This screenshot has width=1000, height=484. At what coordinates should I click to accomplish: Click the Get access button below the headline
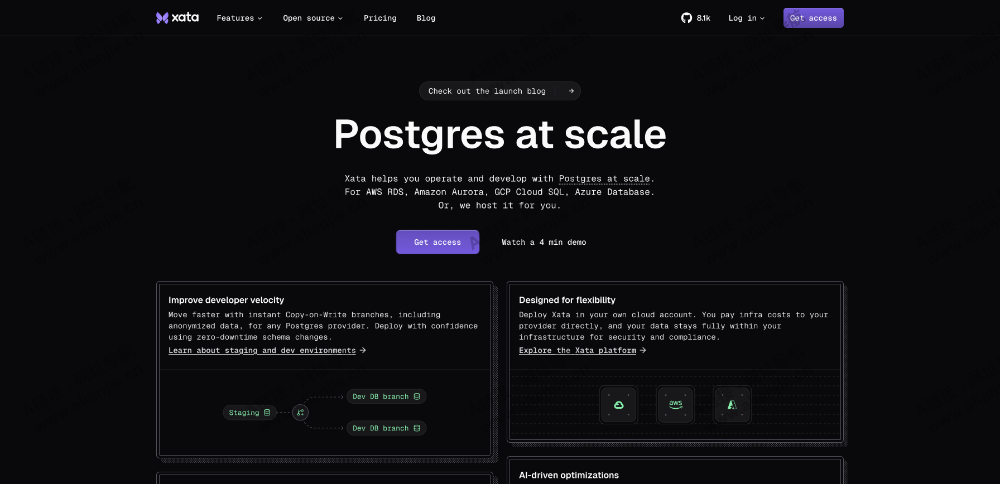(x=438, y=242)
